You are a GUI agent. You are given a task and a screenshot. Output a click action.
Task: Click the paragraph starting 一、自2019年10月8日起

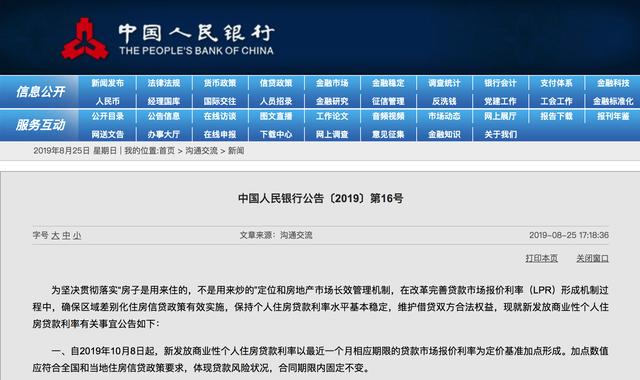coord(320,360)
